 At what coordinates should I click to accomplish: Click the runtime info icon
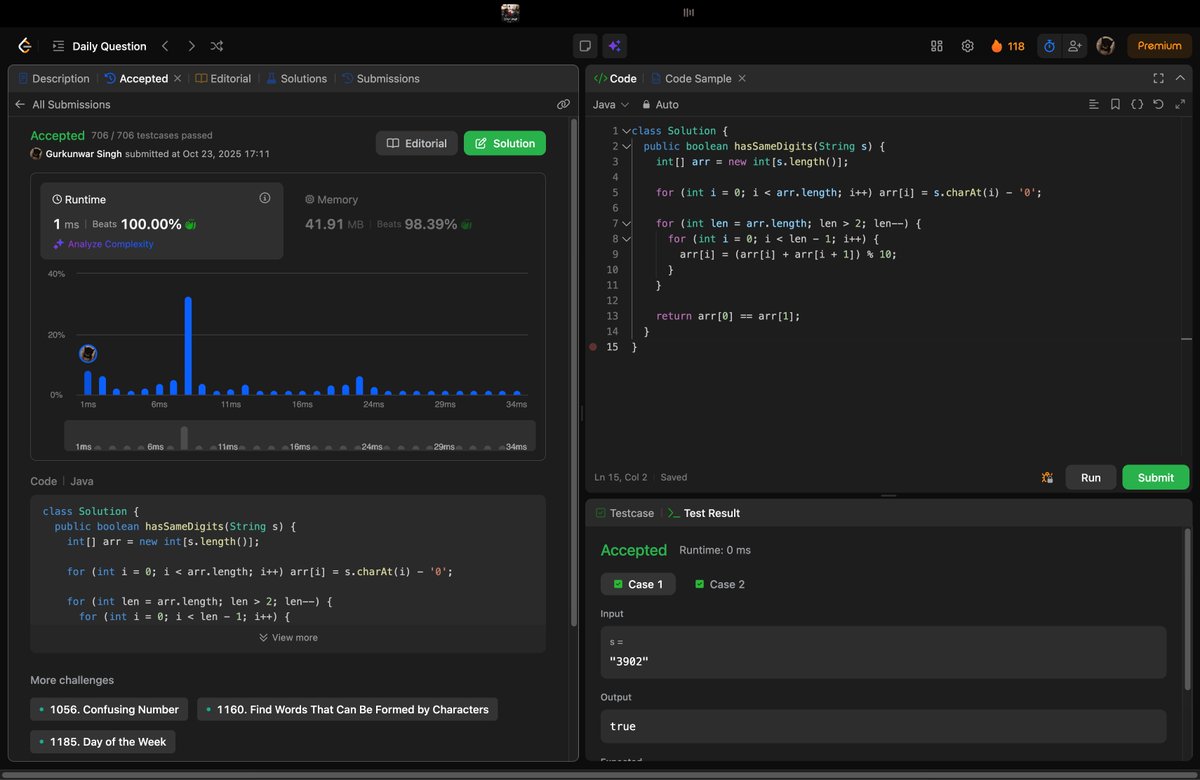coord(265,198)
